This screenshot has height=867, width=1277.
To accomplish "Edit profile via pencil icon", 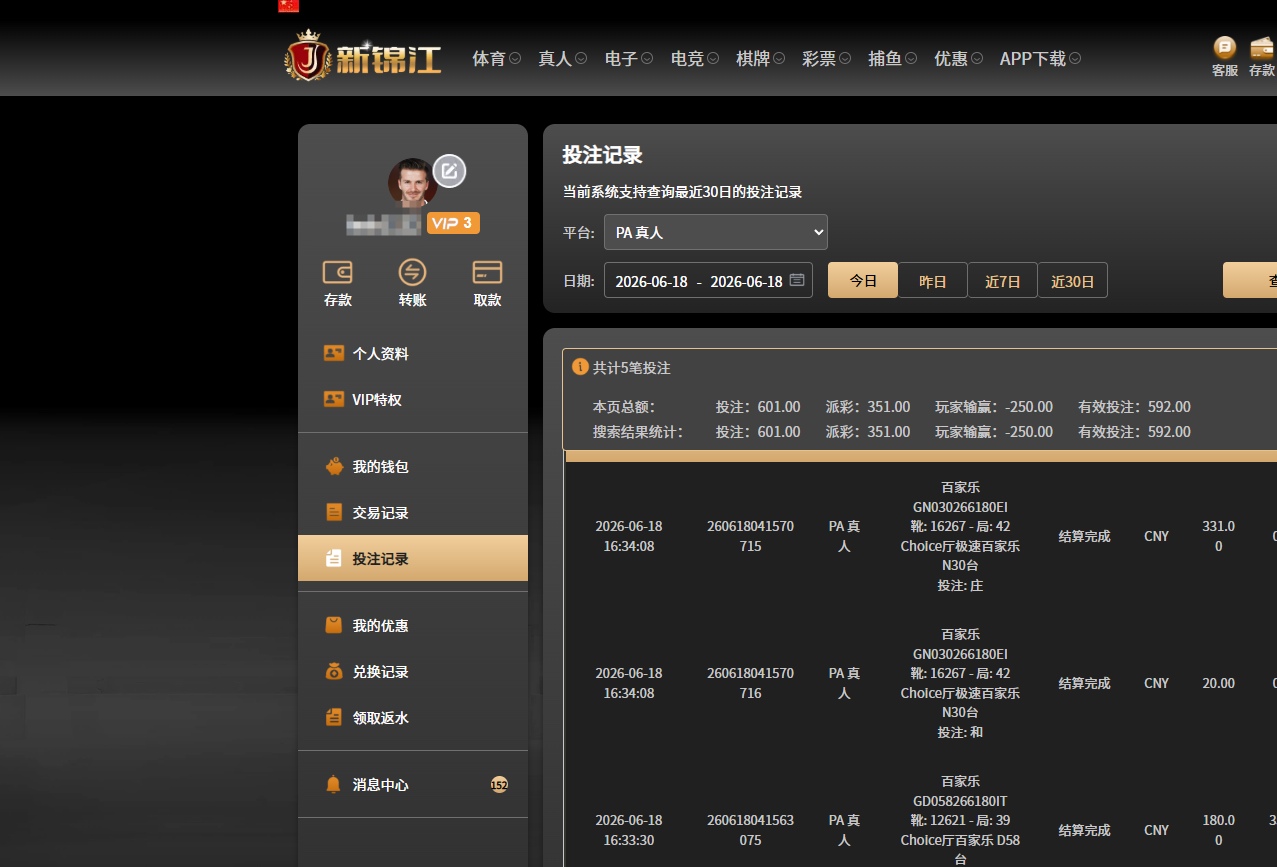I will 450,171.
